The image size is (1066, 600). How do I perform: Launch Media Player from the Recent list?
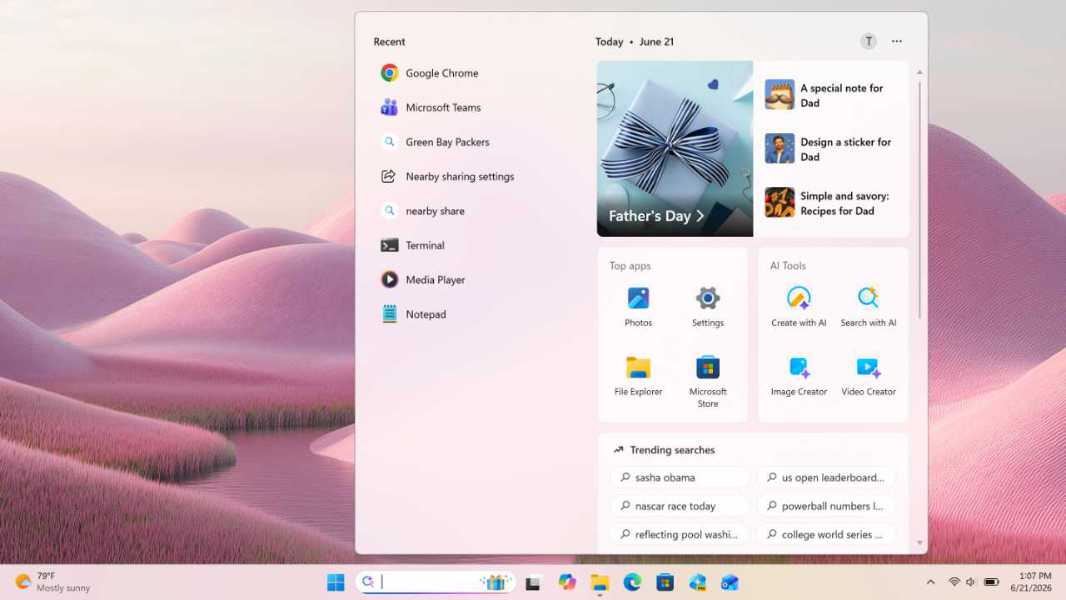pyautogui.click(x=423, y=280)
